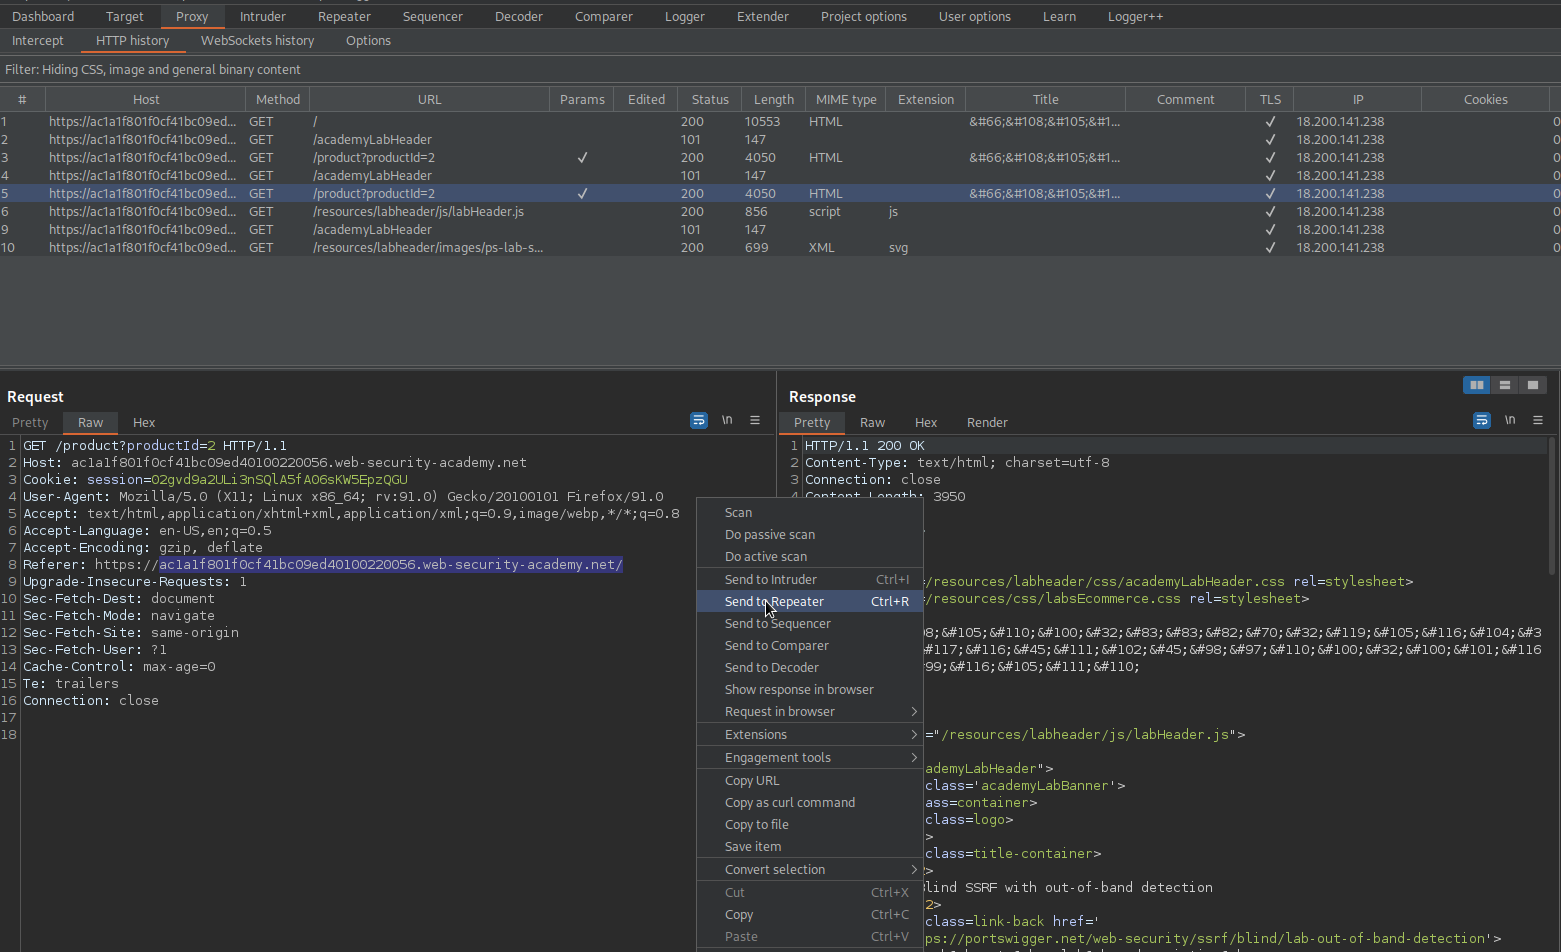Switch Request view to Hex
1561x952 pixels.
pos(144,423)
